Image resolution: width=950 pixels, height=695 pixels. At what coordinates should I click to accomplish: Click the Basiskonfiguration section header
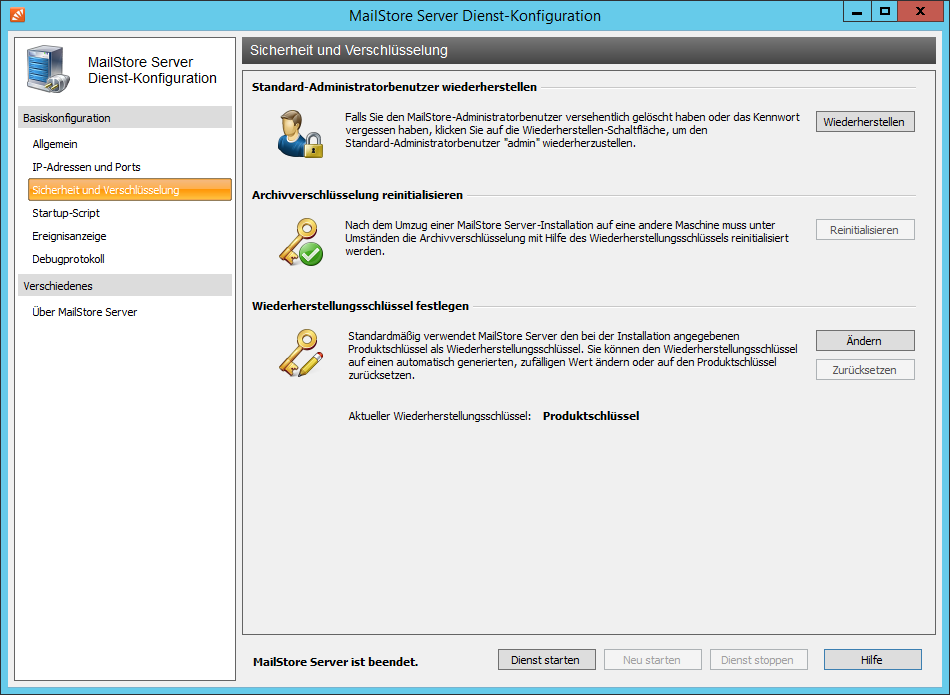click(125, 118)
